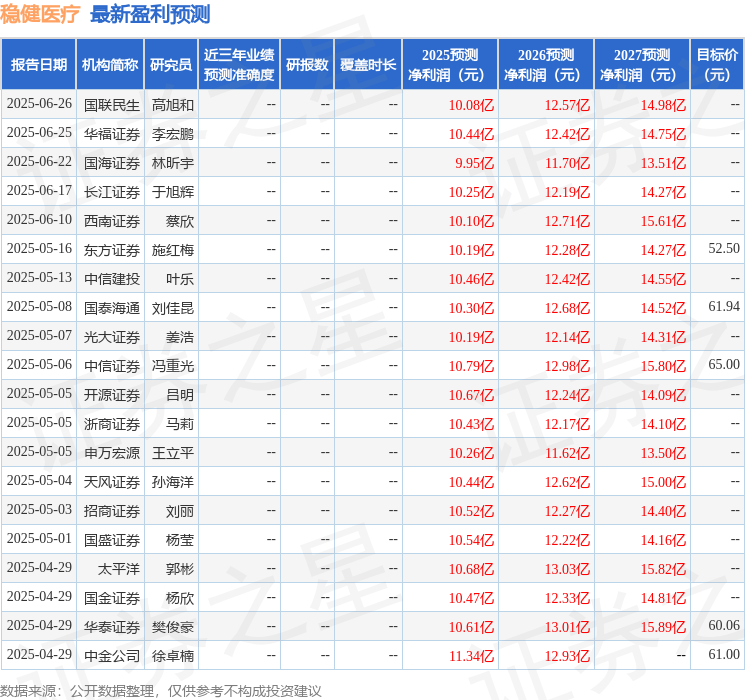Click the 14.10亿 forecast value
The image size is (745, 700).
(663, 424)
